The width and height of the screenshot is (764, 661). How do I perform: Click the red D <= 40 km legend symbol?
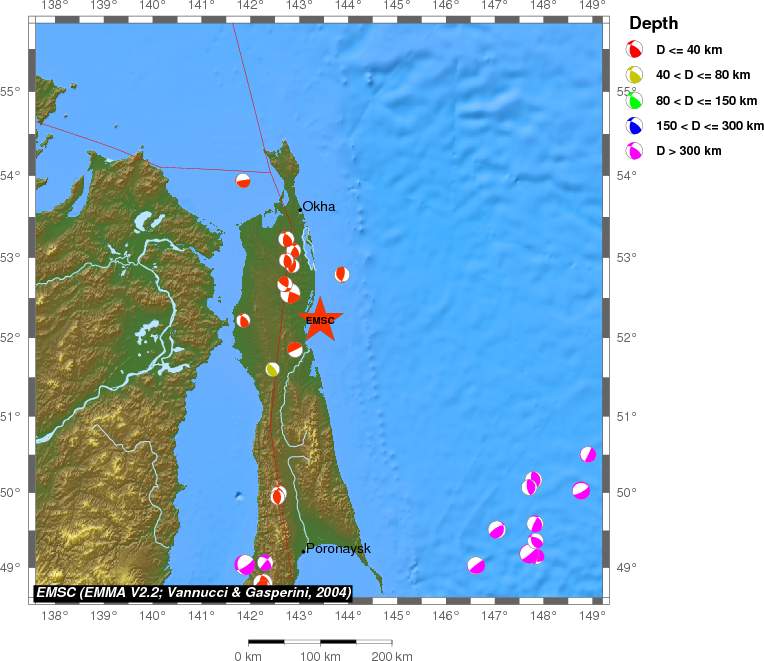coord(634,50)
